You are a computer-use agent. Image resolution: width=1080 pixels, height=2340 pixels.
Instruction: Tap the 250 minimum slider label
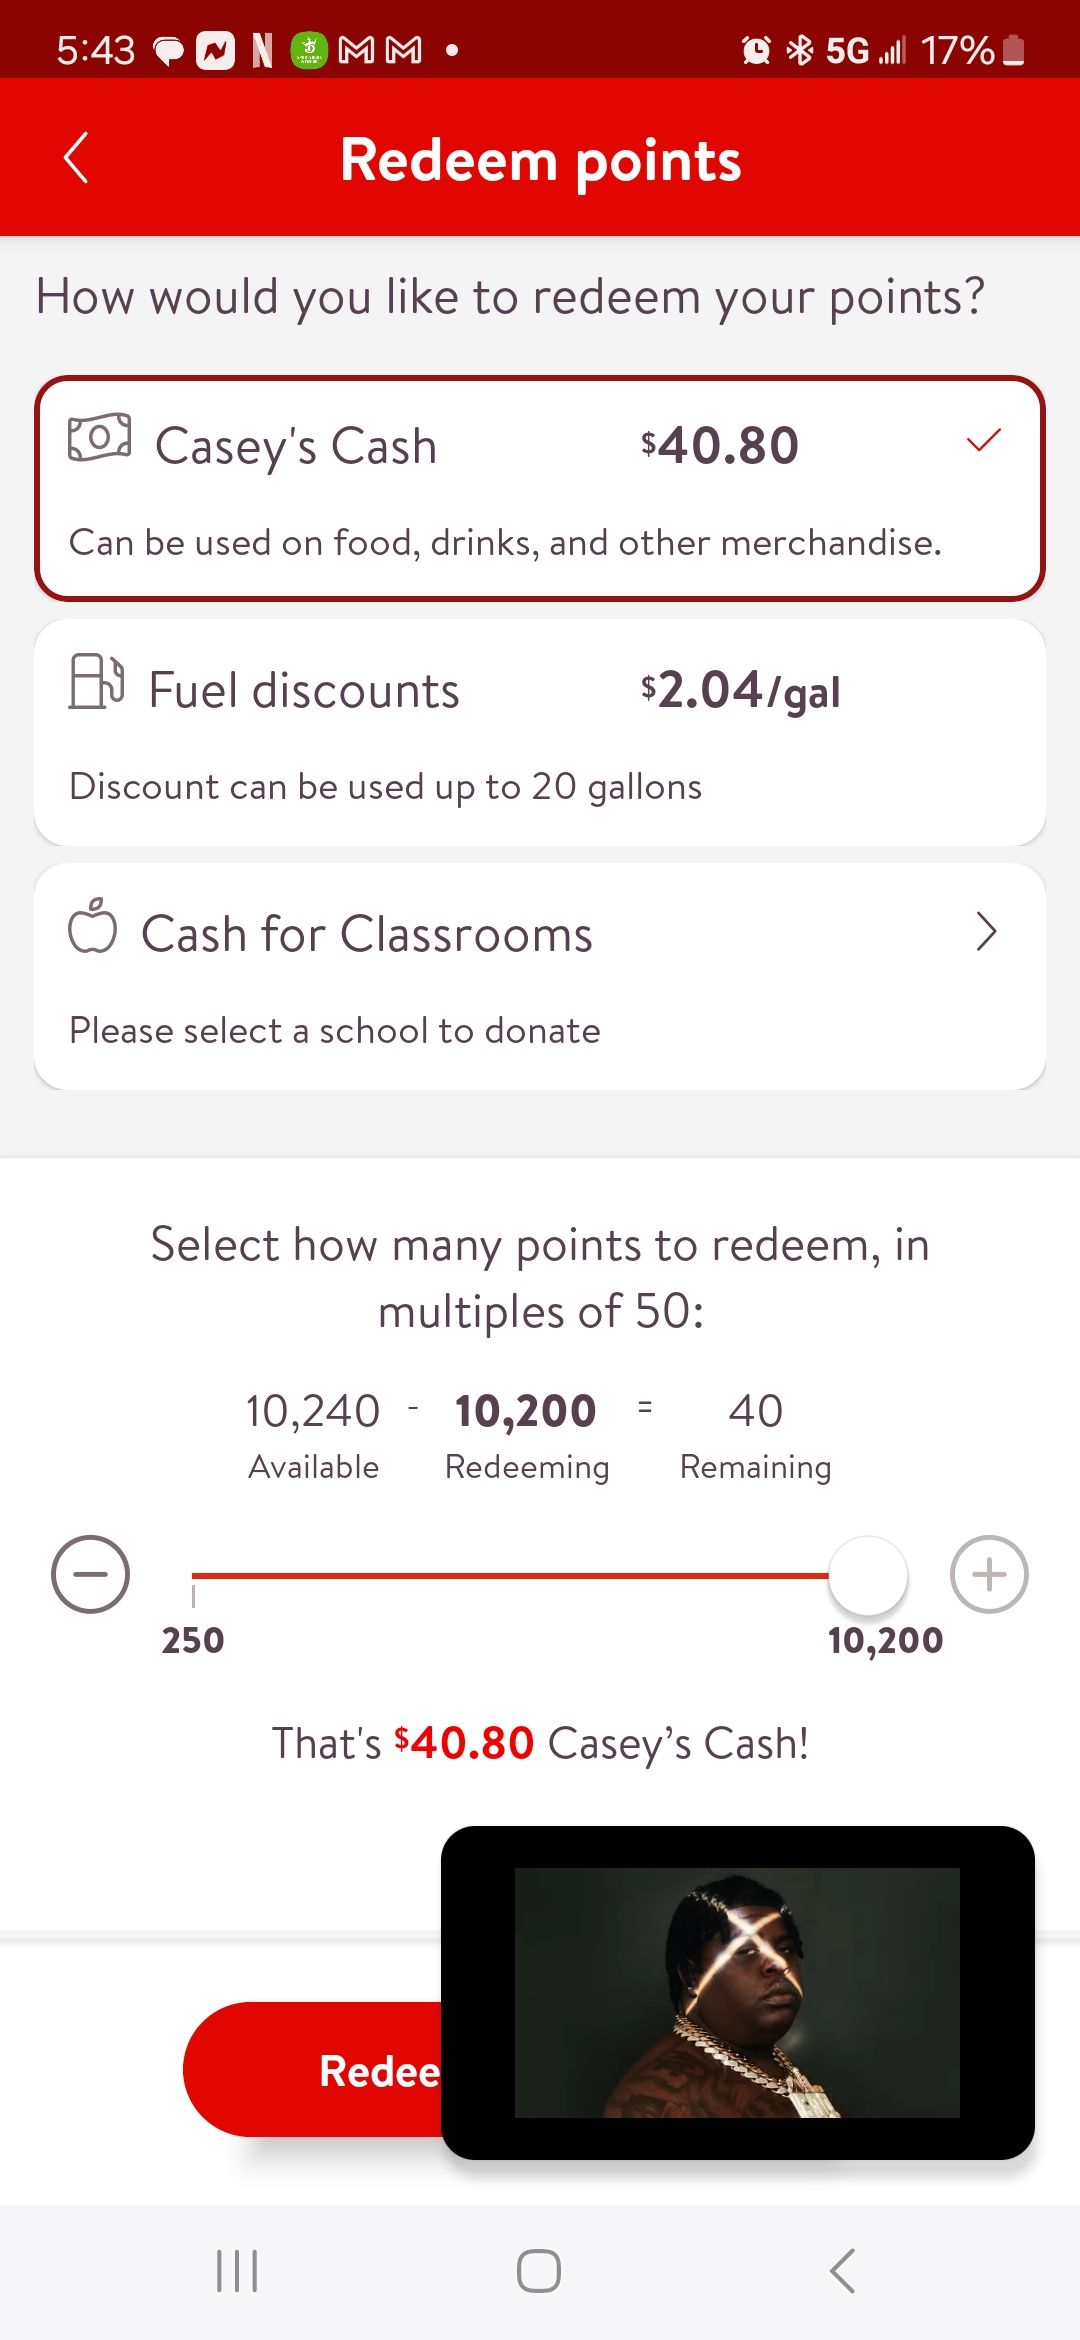tap(193, 1640)
